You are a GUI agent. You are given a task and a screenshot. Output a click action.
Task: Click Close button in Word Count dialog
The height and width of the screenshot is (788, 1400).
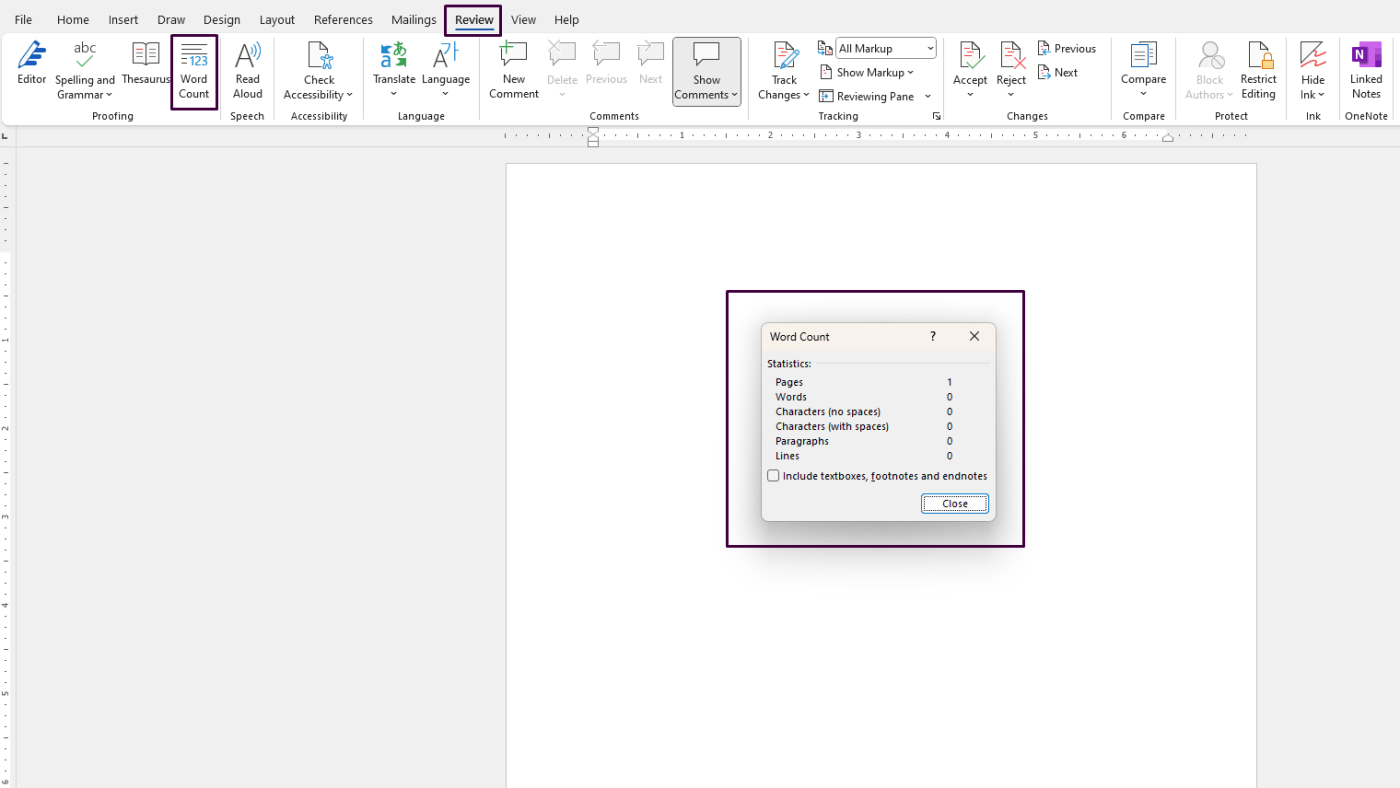955,504
